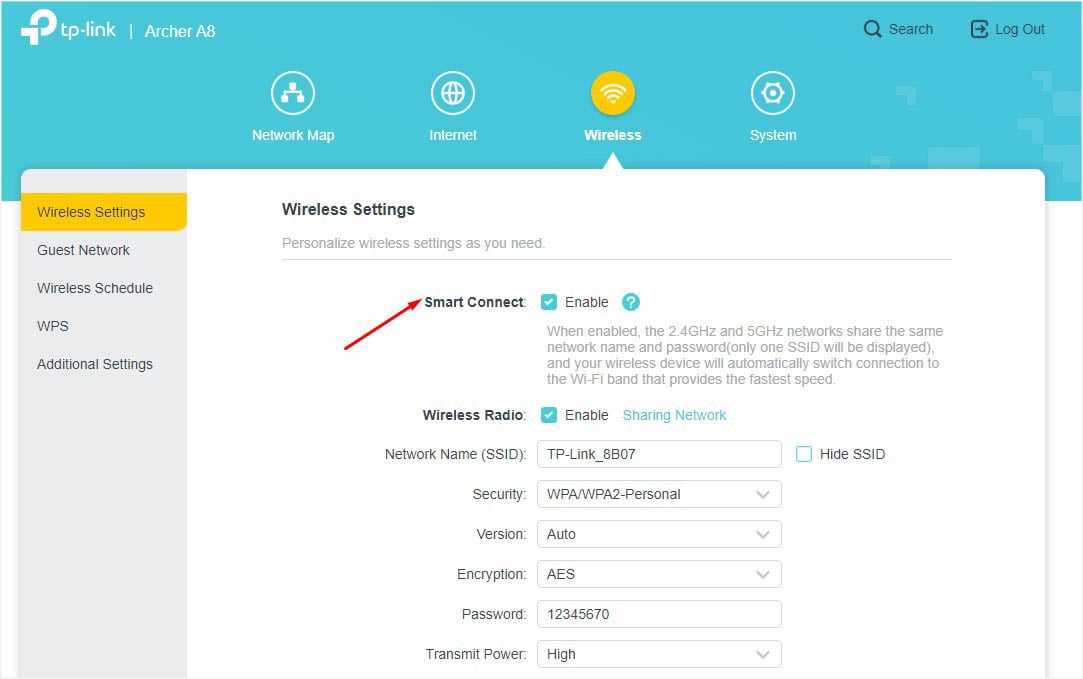Go to Guest Network in sidebar

(x=84, y=250)
